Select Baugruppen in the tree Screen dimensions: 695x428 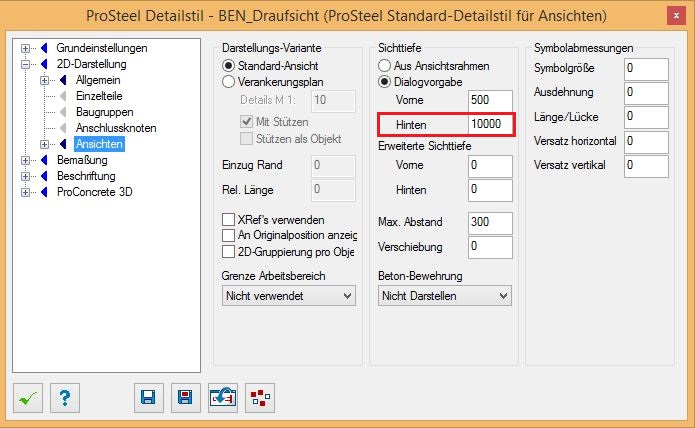(x=105, y=112)
